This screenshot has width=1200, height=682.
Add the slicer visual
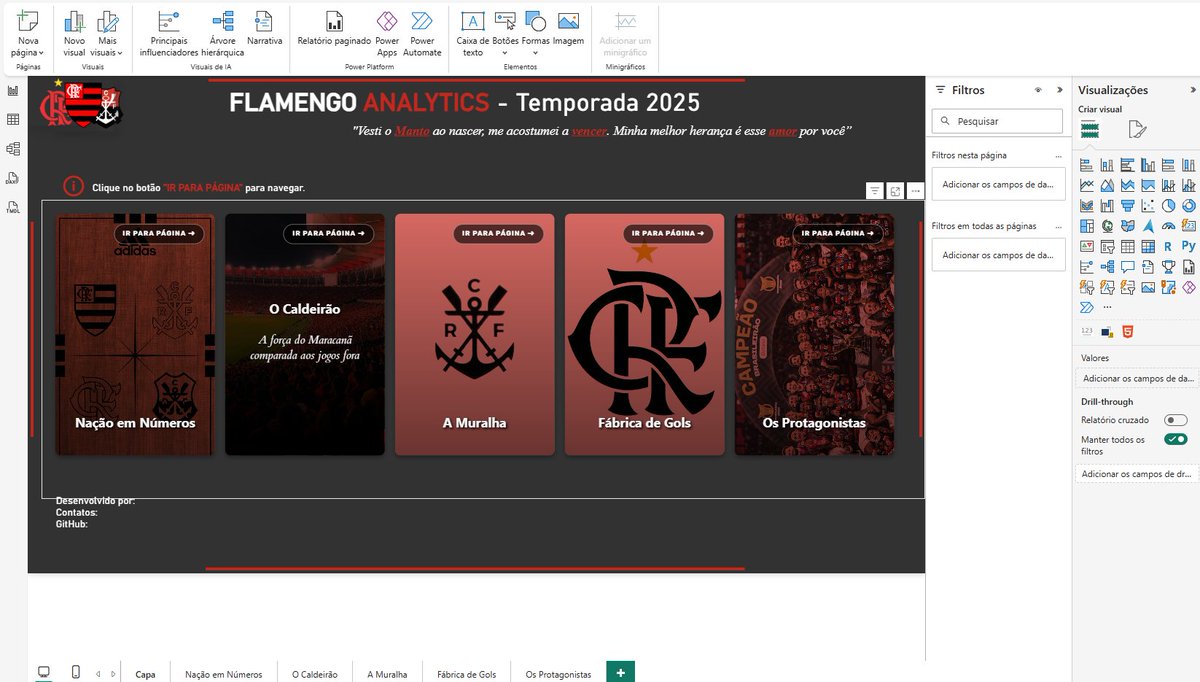point(1107,246)
